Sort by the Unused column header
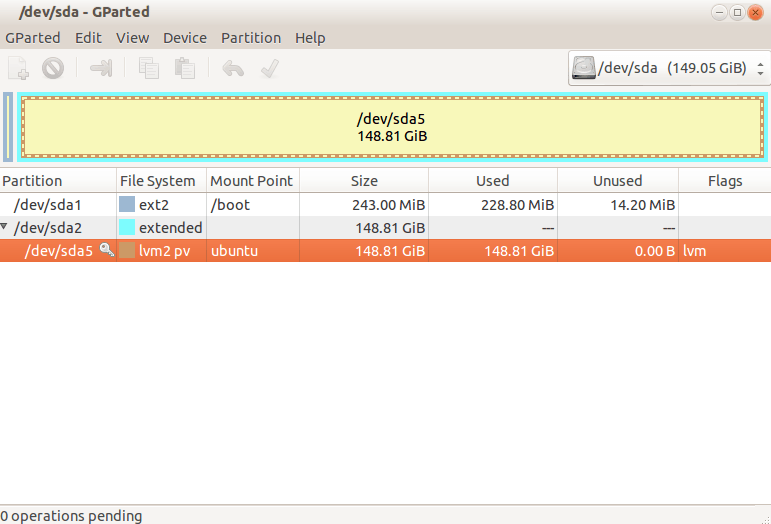771x524 pixels. coord(617,181)
